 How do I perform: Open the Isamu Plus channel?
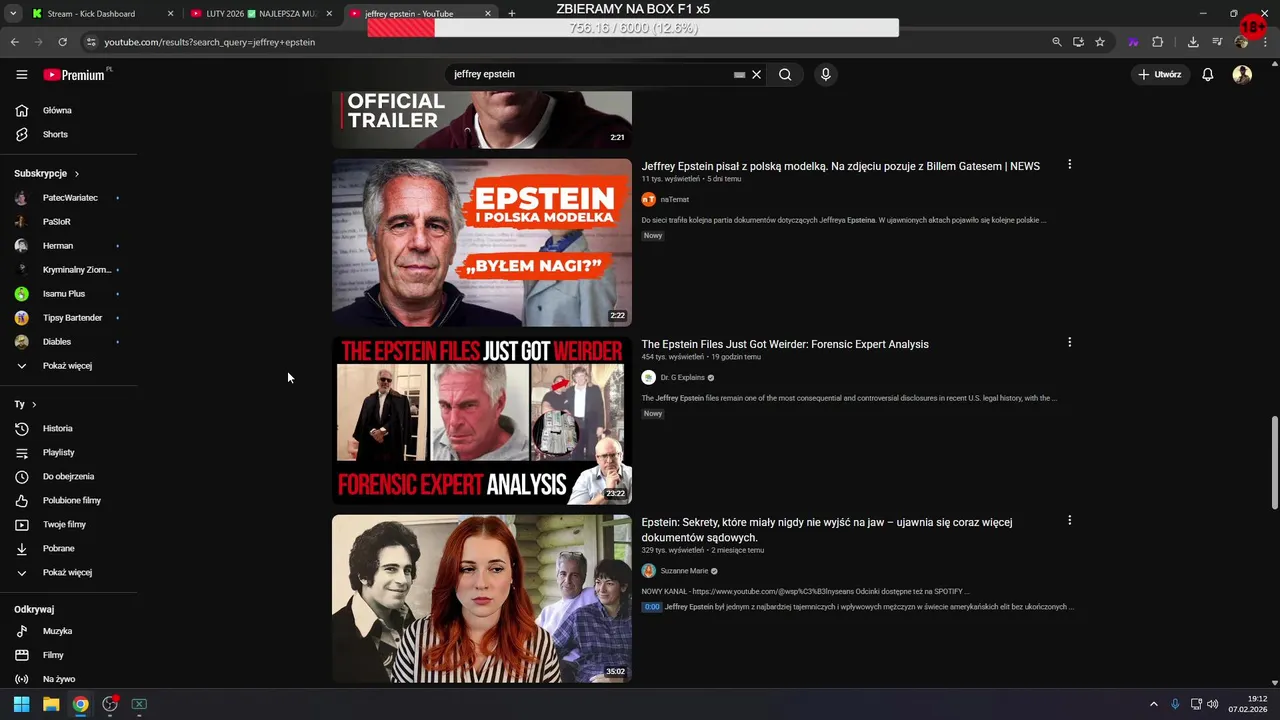68,294
